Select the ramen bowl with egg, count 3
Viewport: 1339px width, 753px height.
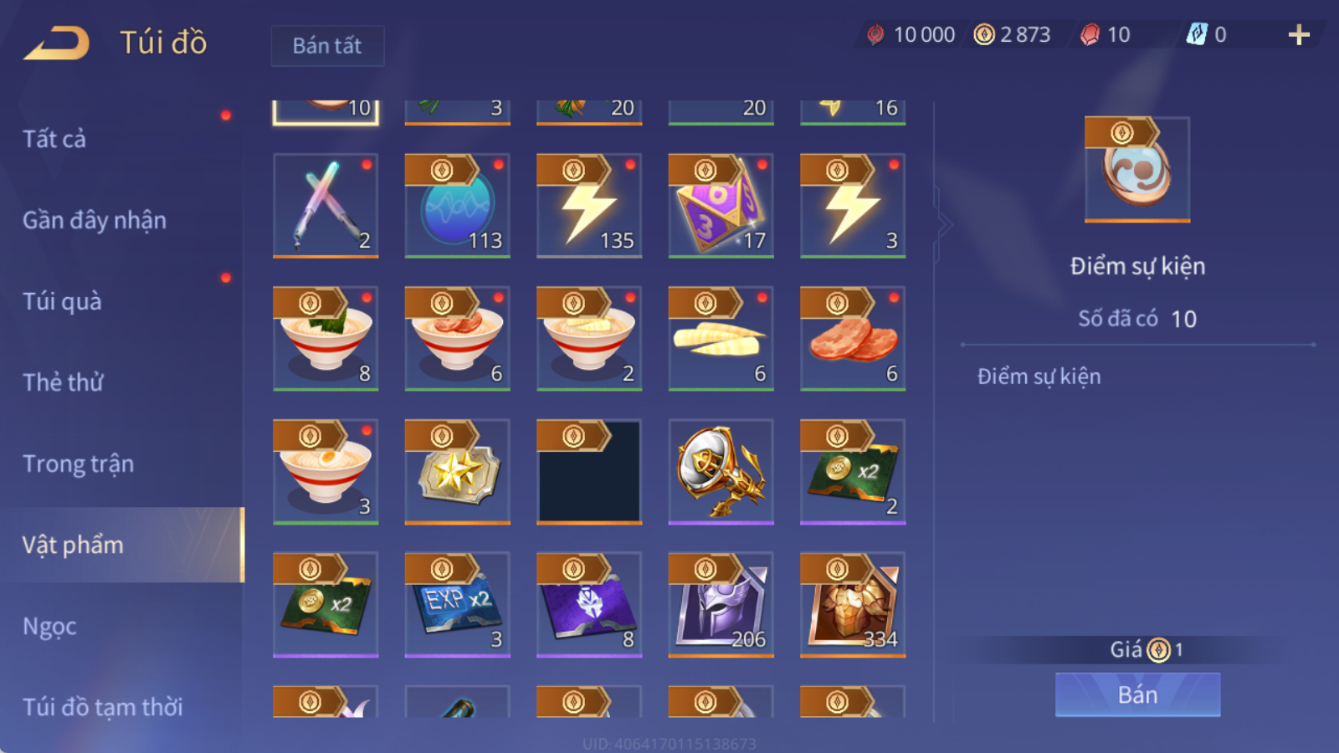click(x=326, y=472)
